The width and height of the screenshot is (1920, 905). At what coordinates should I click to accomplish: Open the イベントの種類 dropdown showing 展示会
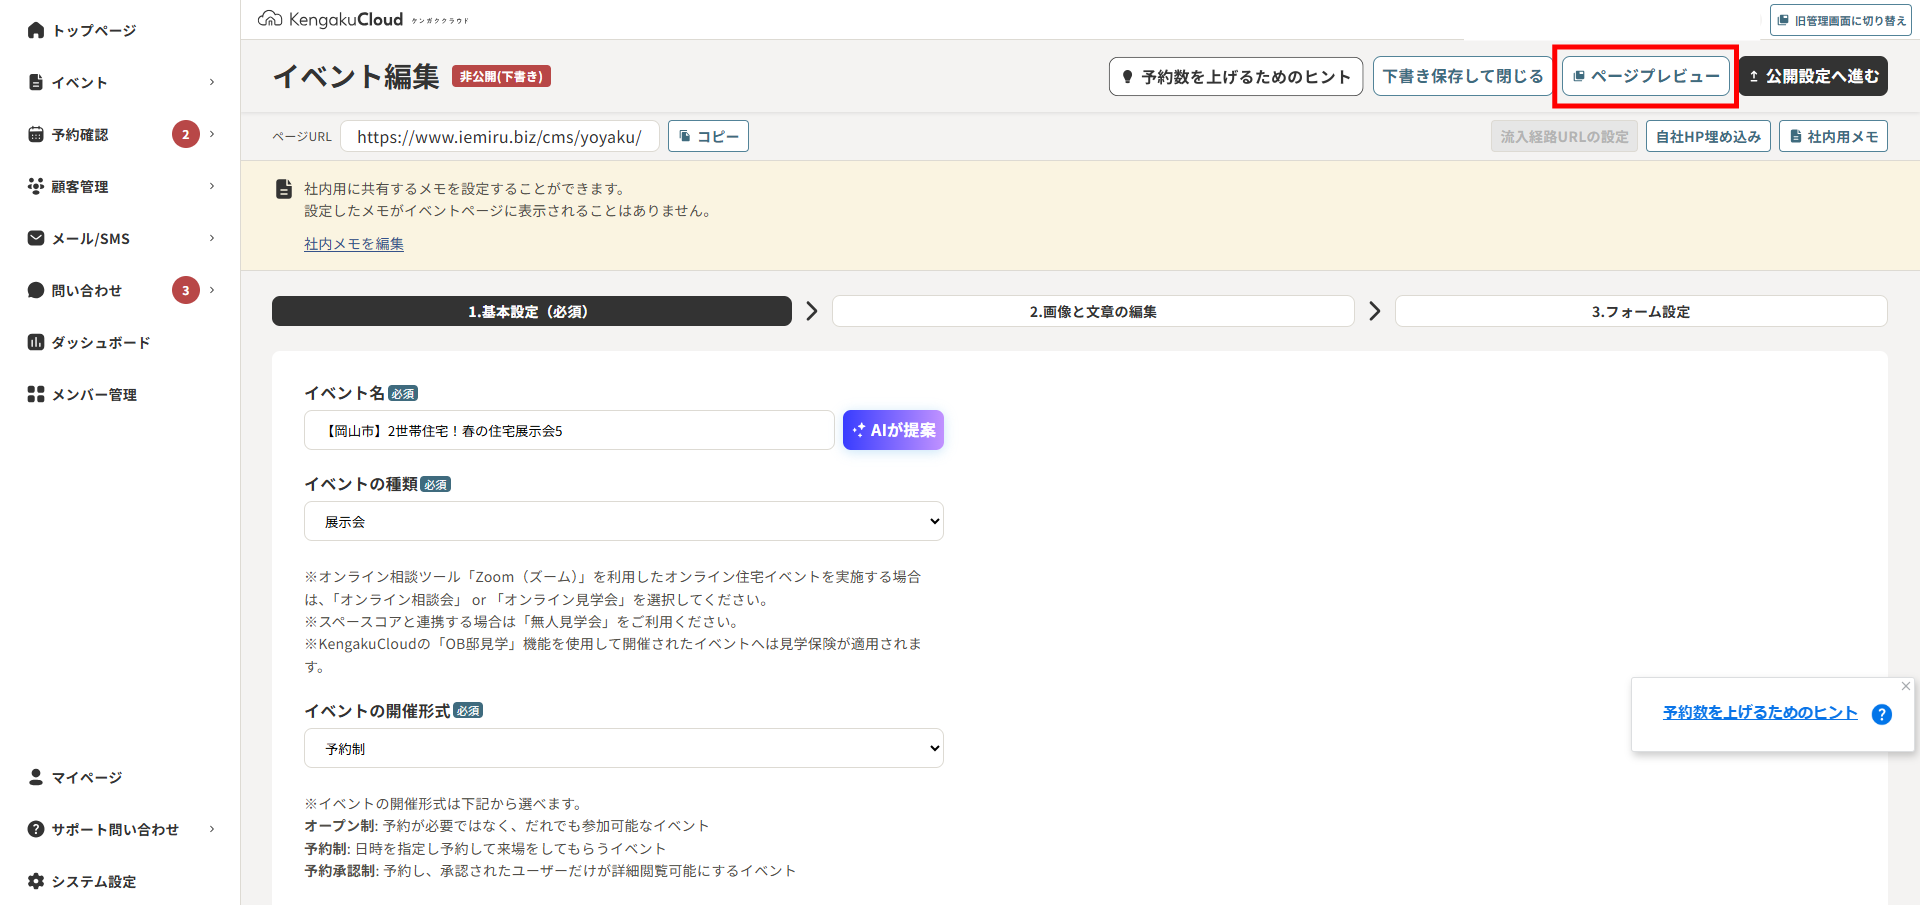point(623,521)
